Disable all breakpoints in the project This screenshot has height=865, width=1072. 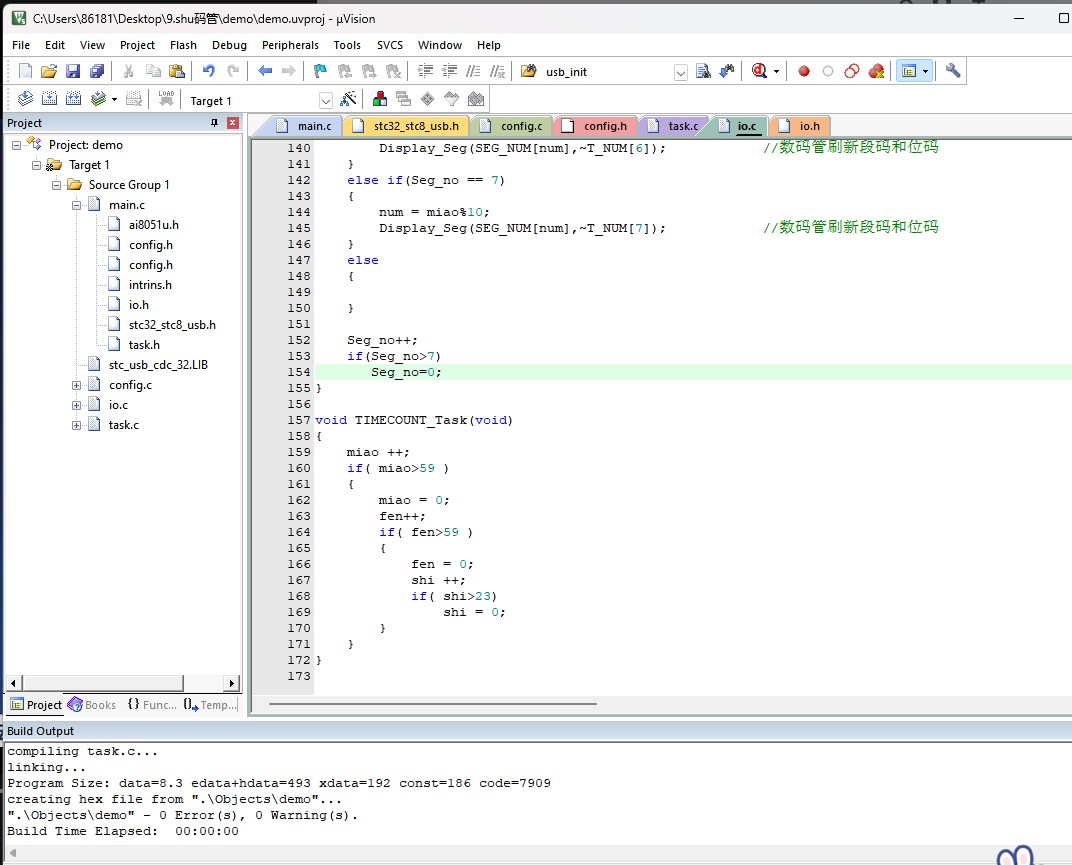pos(852,71)
